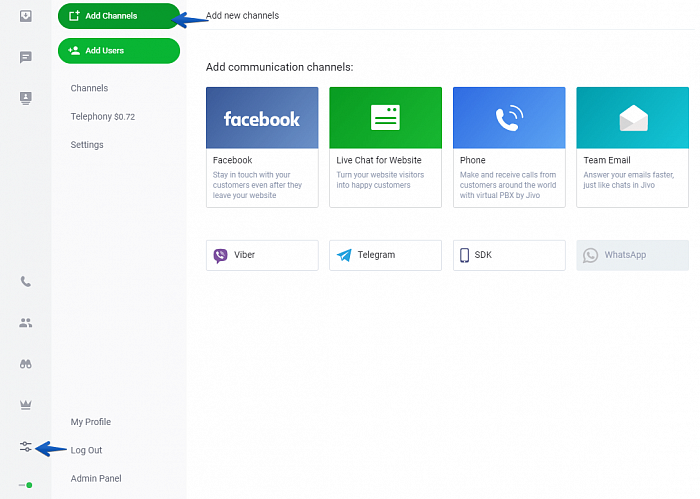Select the Live Chat green banner icon
Screen dimensions: 700x499
click(x=385, y=118)
